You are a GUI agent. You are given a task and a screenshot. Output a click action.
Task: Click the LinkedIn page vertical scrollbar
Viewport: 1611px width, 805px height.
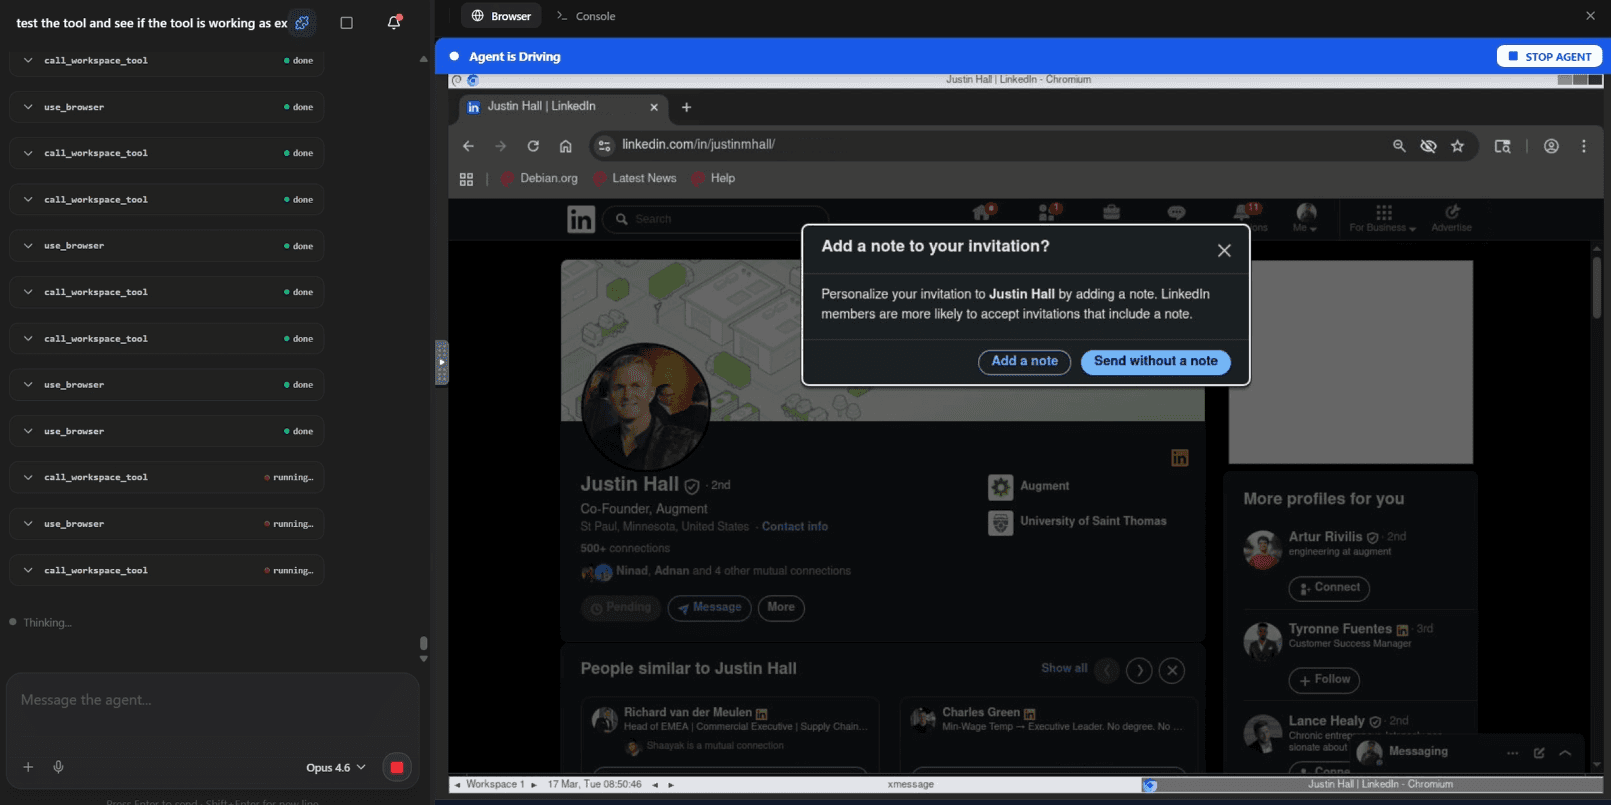pyautogui.click(x=1596, y=288)
